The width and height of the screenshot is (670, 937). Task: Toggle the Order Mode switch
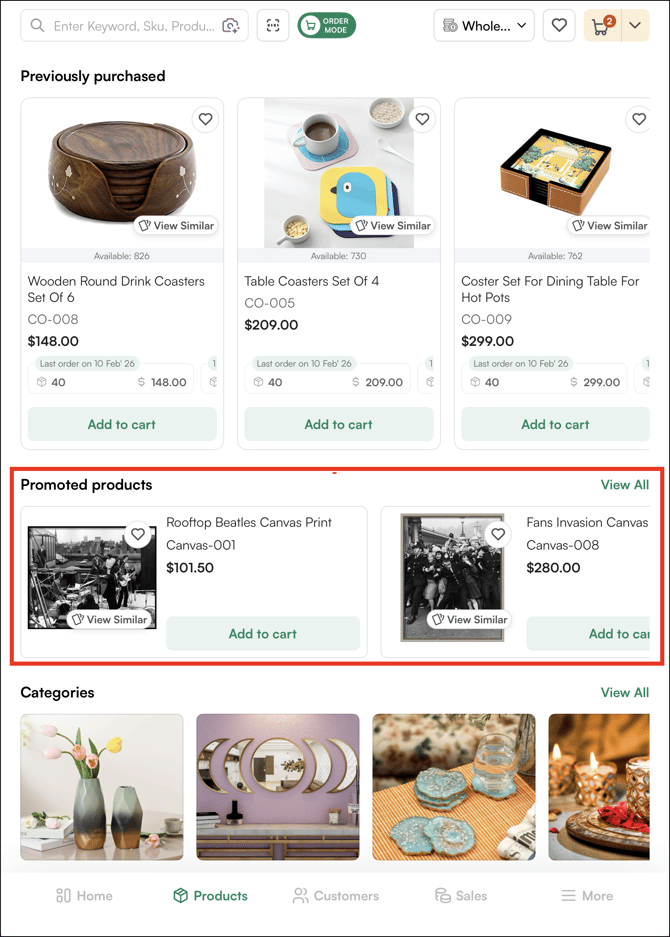326,26
